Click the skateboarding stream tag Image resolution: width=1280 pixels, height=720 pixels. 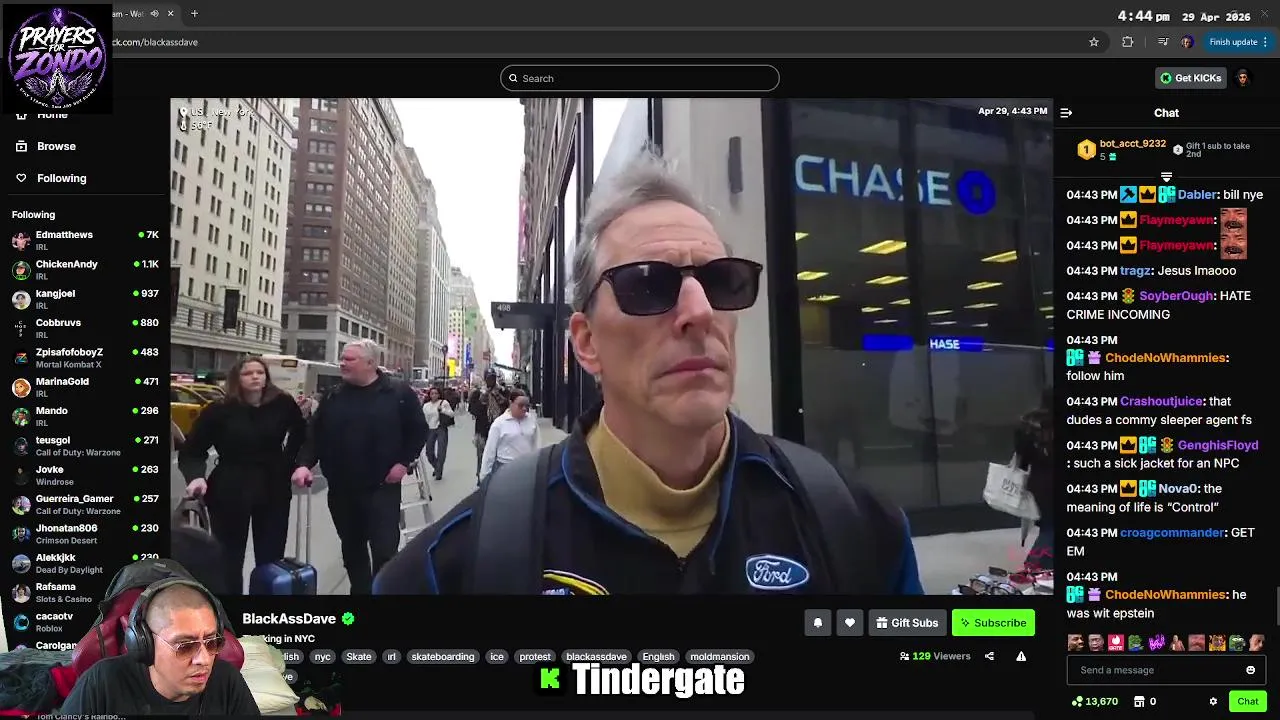[443, 657]
